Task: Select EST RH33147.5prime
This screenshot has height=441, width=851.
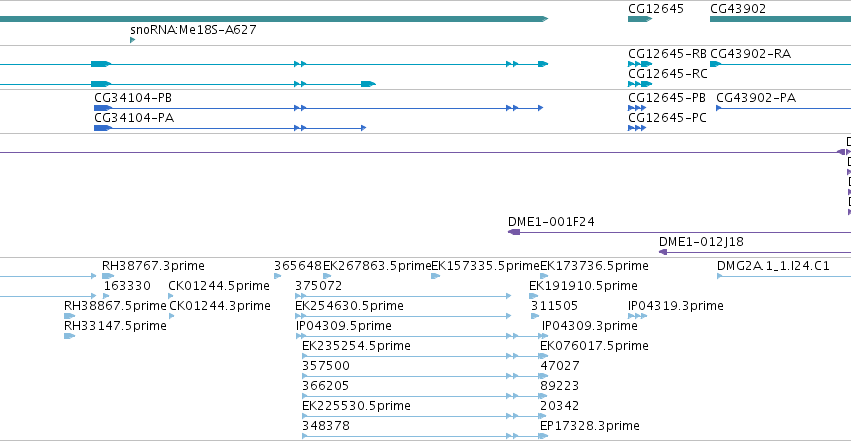Action: coord(115,326)
